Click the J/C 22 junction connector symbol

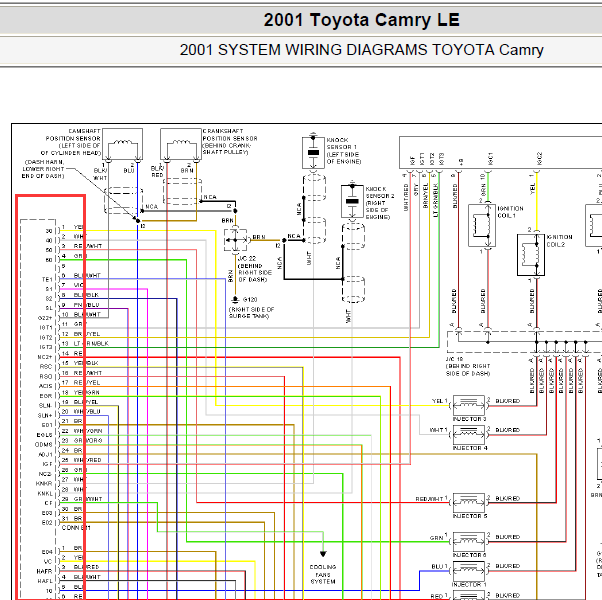236,240
